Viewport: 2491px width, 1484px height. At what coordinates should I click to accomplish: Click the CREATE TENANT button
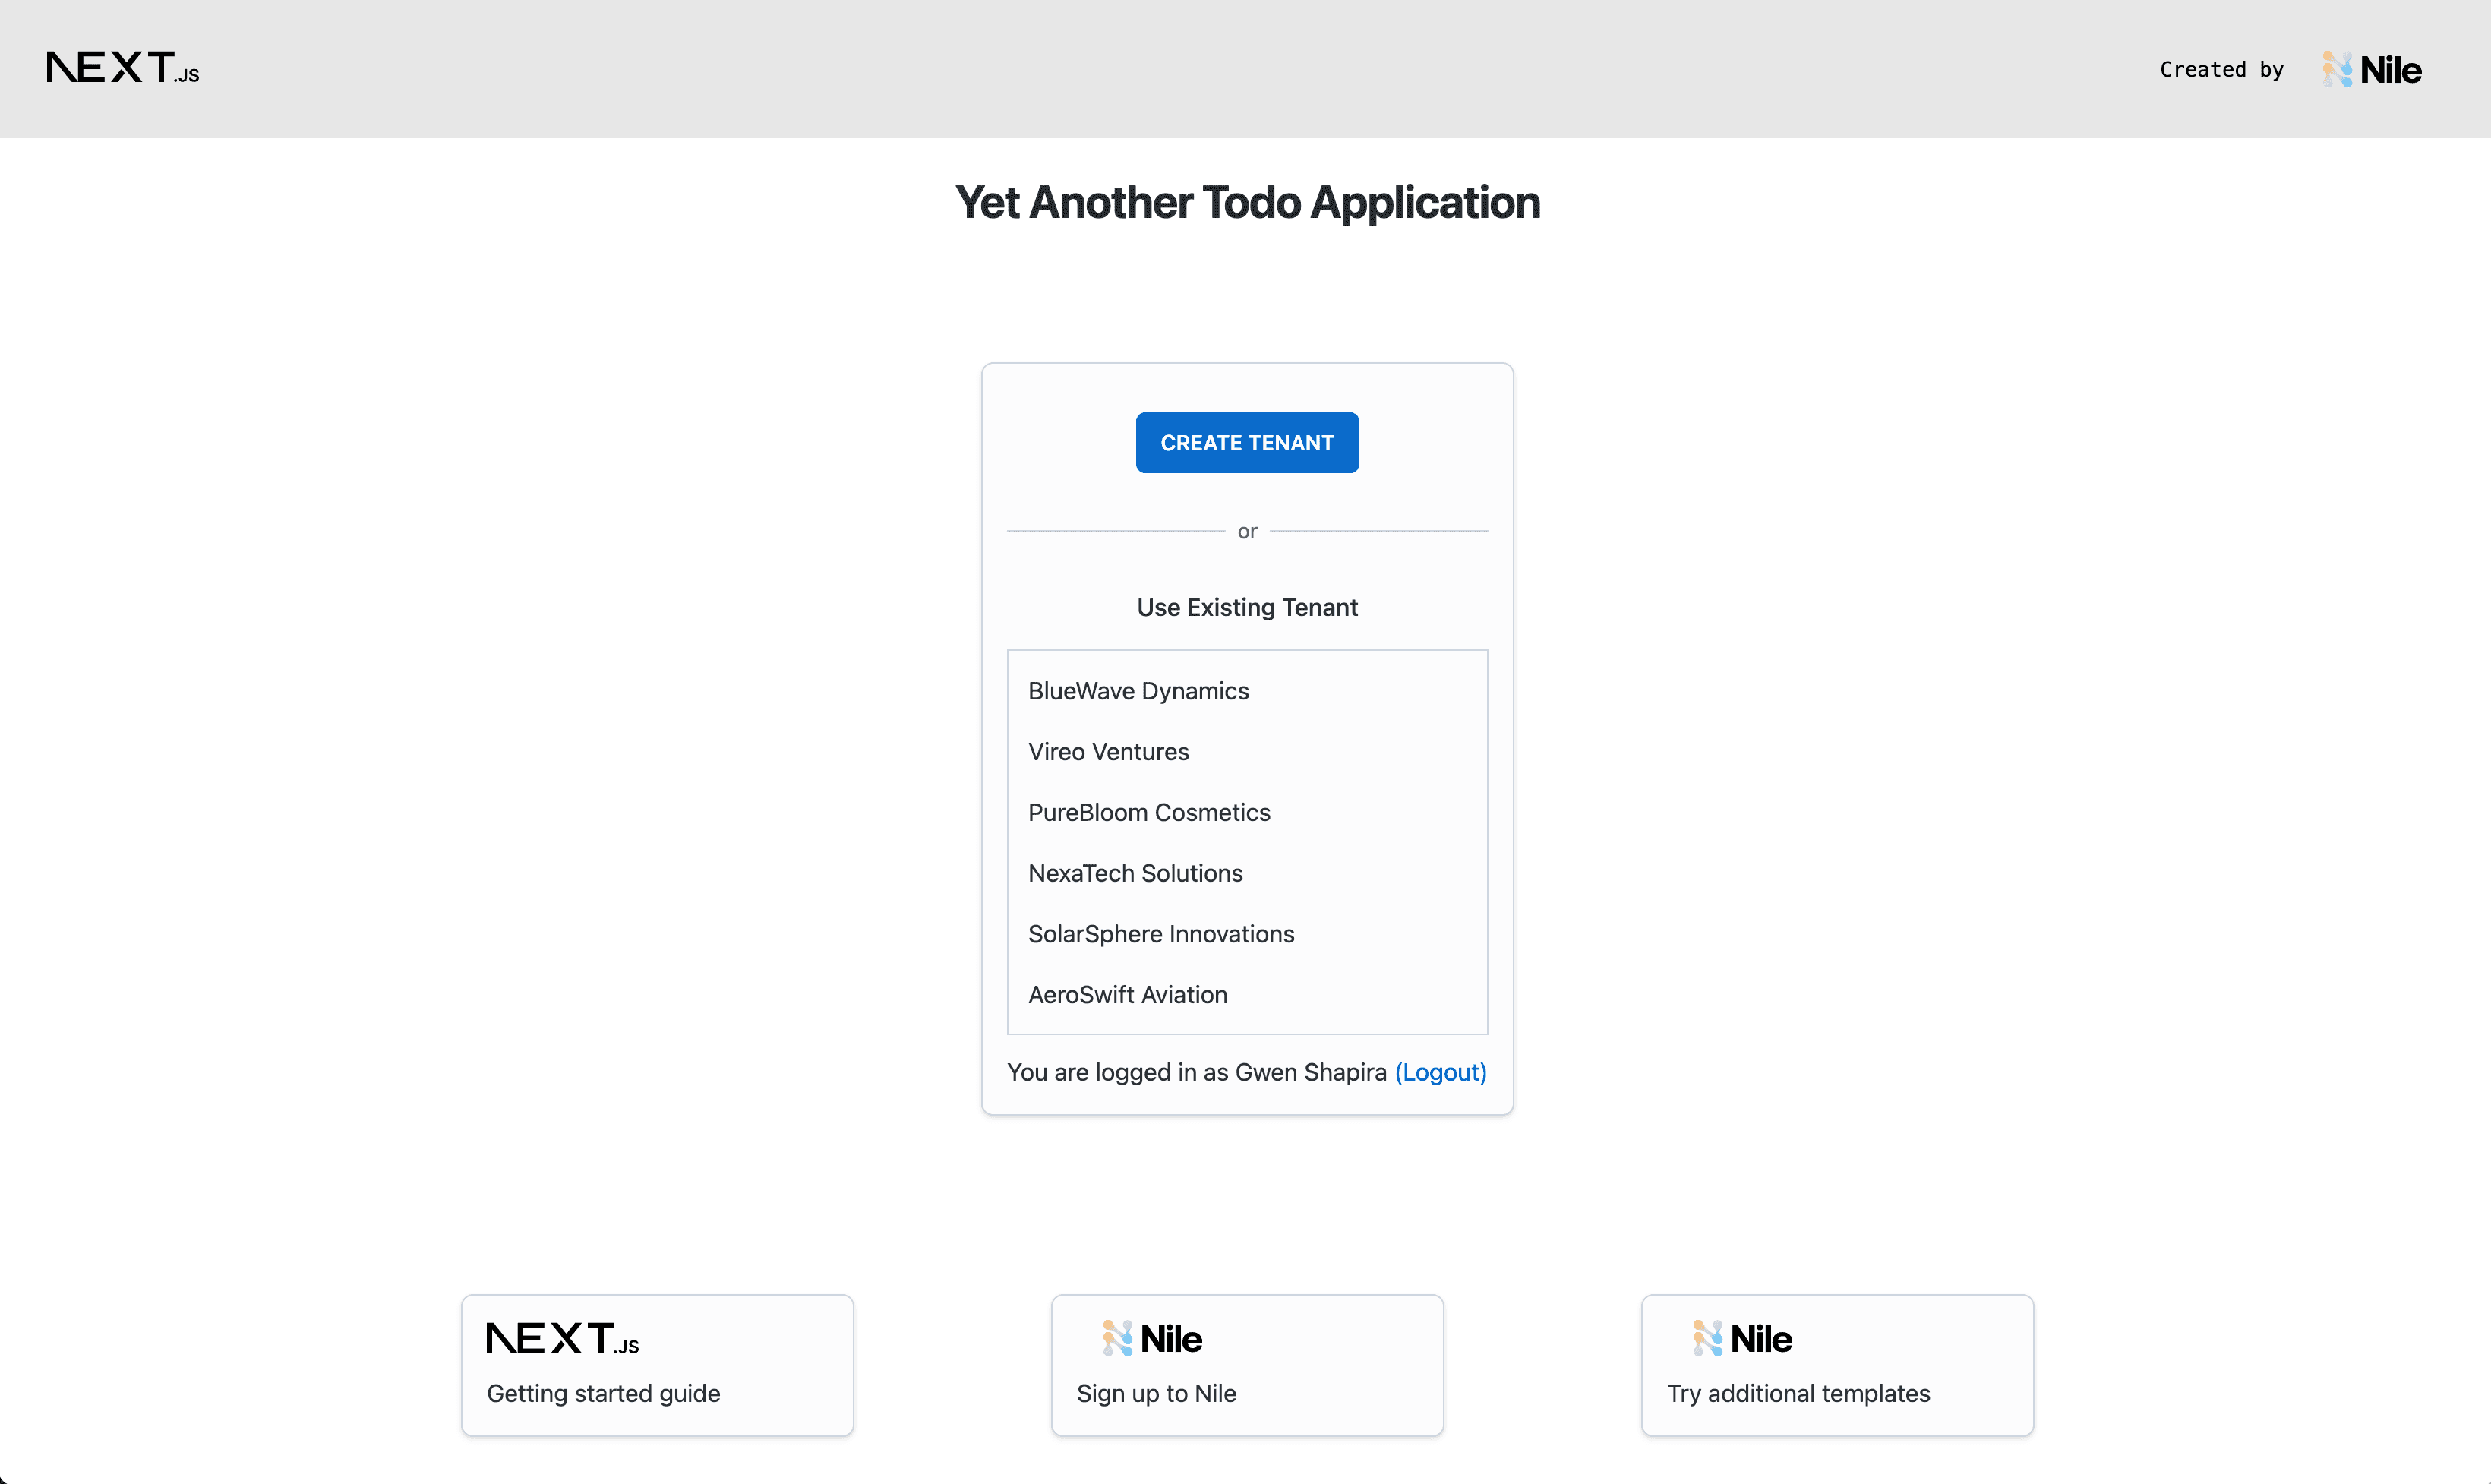pyautogui.click(x=1247, y=442)
